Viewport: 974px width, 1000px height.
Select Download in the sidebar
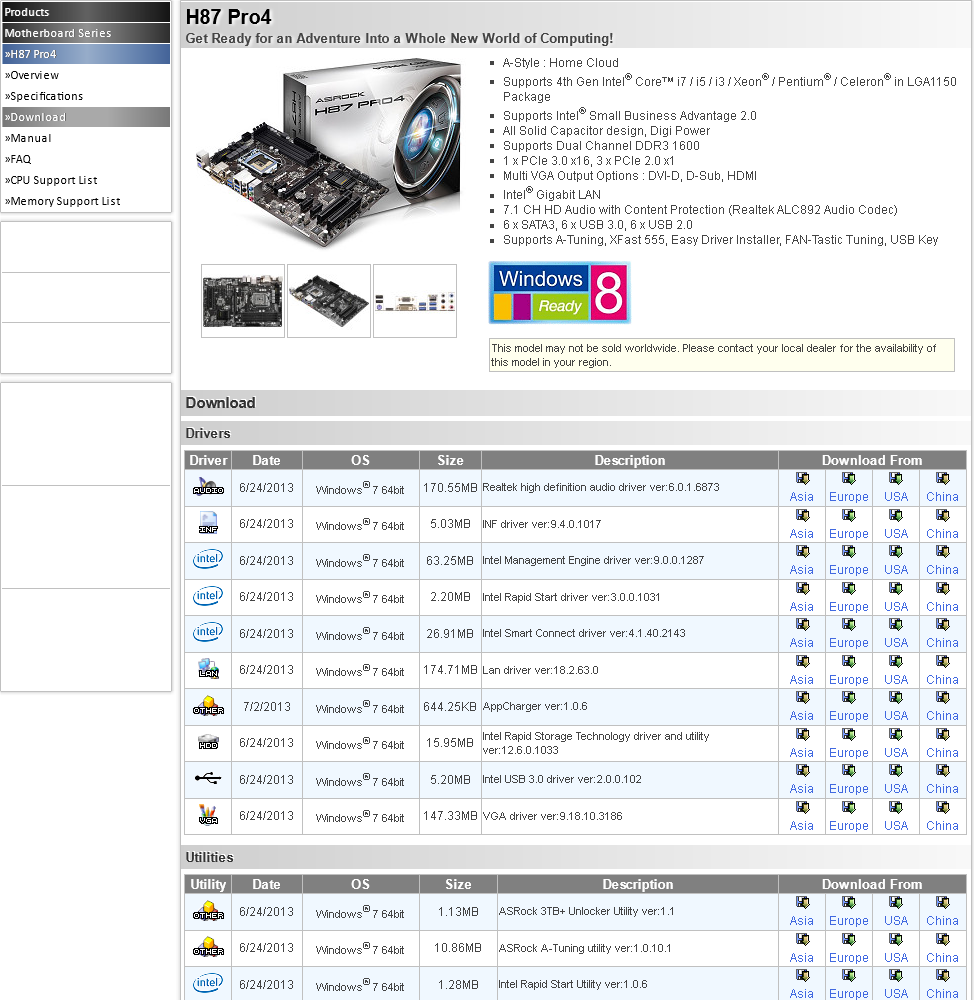tap(86, 117)
